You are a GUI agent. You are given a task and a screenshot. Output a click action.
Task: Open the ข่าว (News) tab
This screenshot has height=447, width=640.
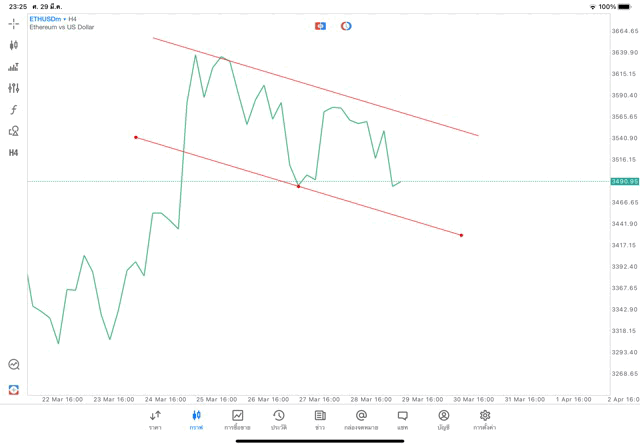[320, 420]
